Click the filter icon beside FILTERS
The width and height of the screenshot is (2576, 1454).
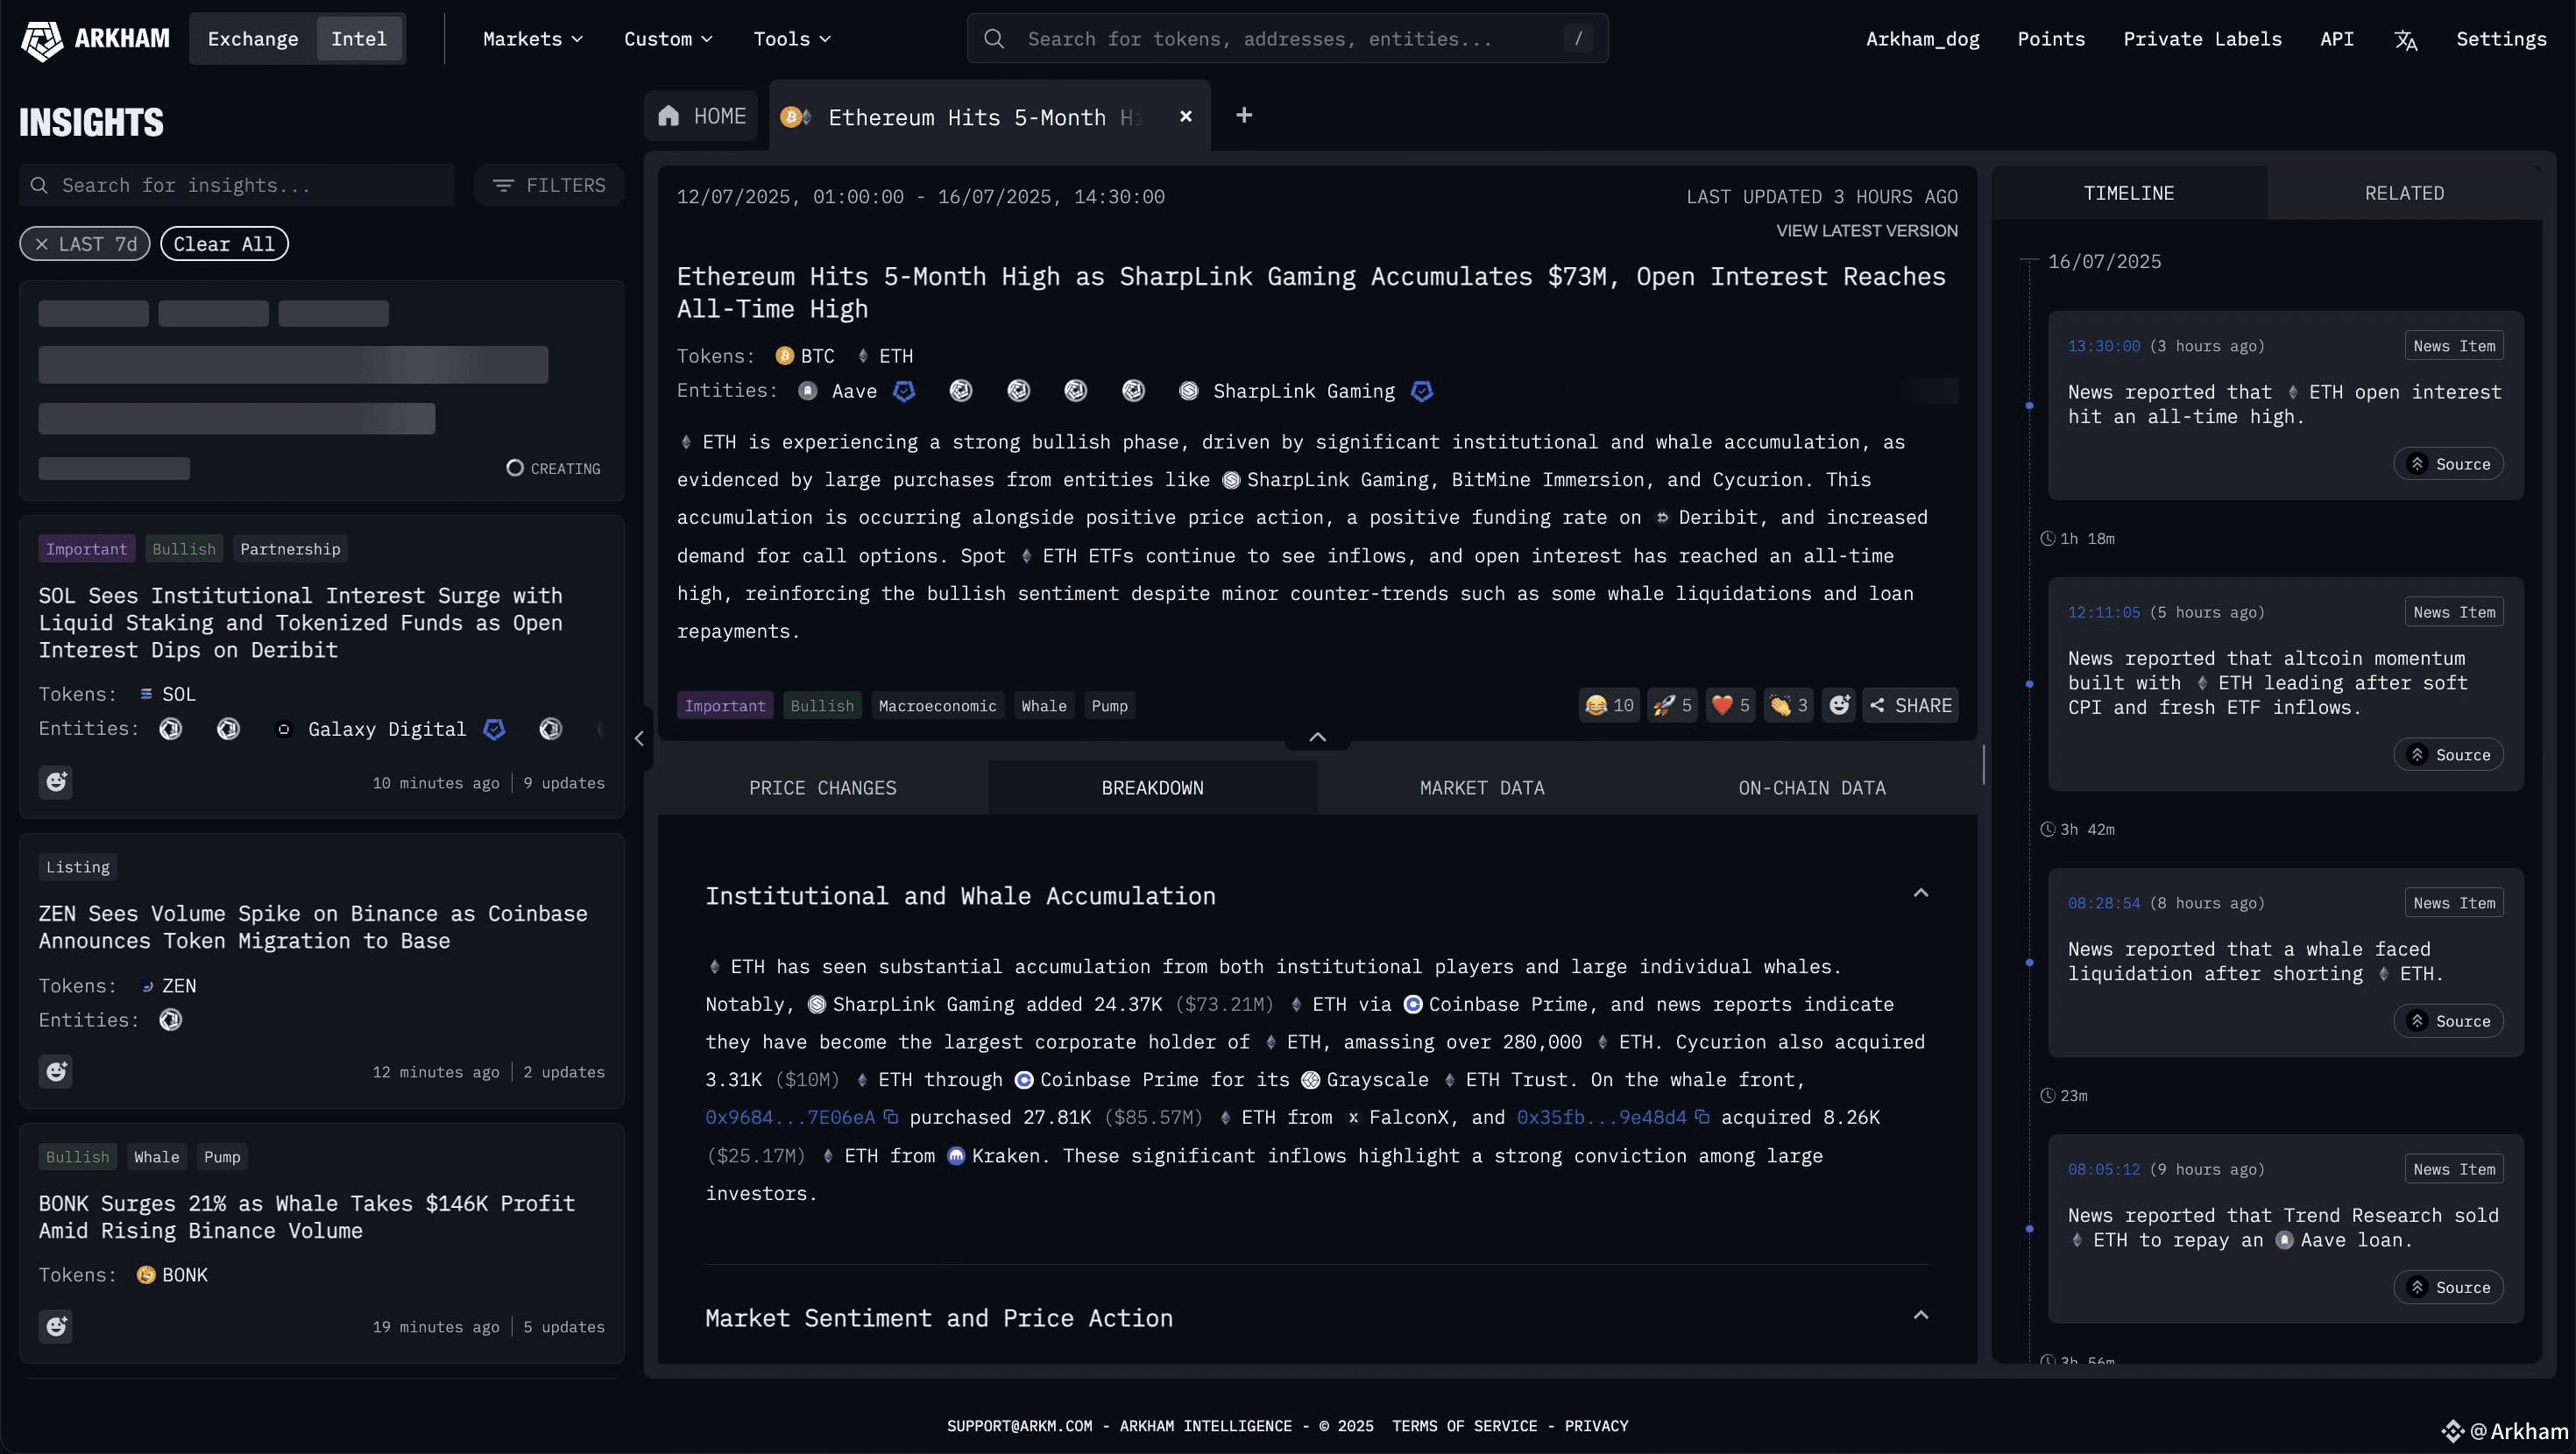503,186
